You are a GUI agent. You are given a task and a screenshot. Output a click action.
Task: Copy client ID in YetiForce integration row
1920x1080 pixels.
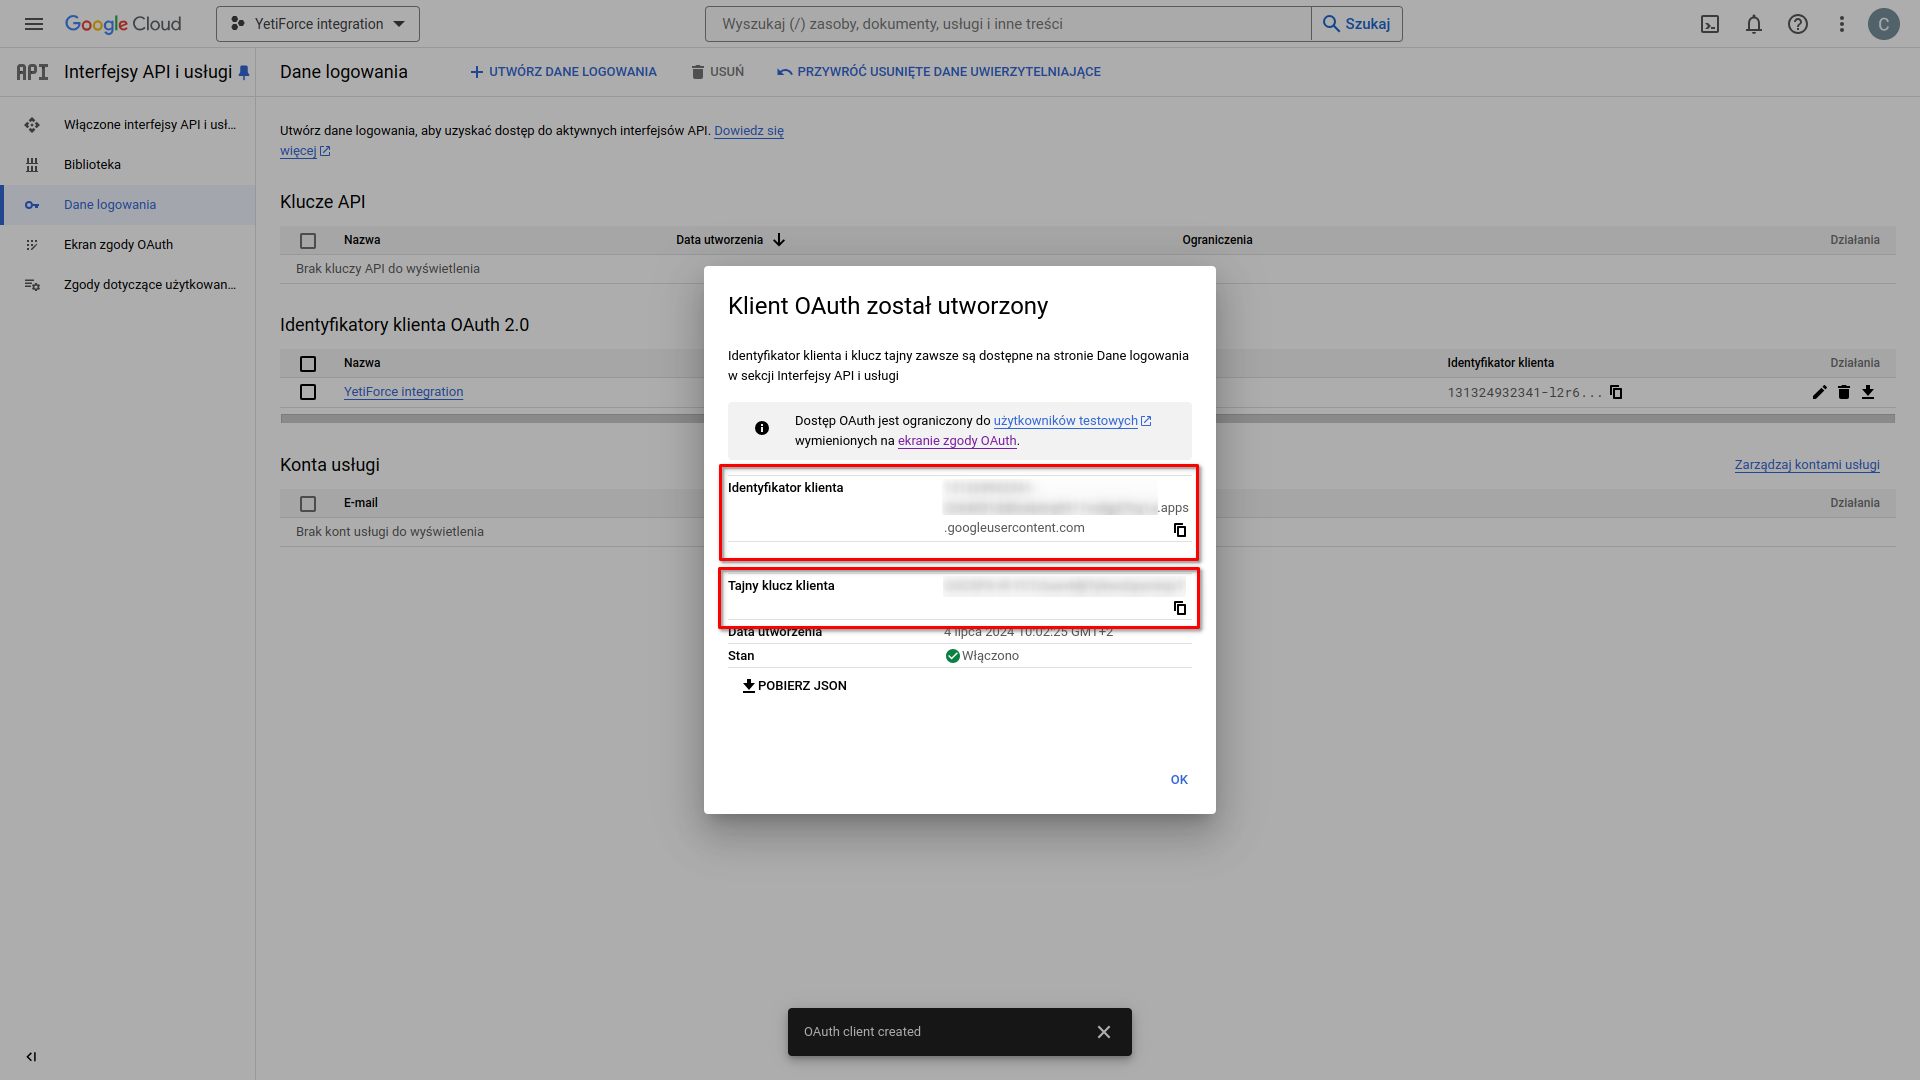click(x=1616, y=392)
